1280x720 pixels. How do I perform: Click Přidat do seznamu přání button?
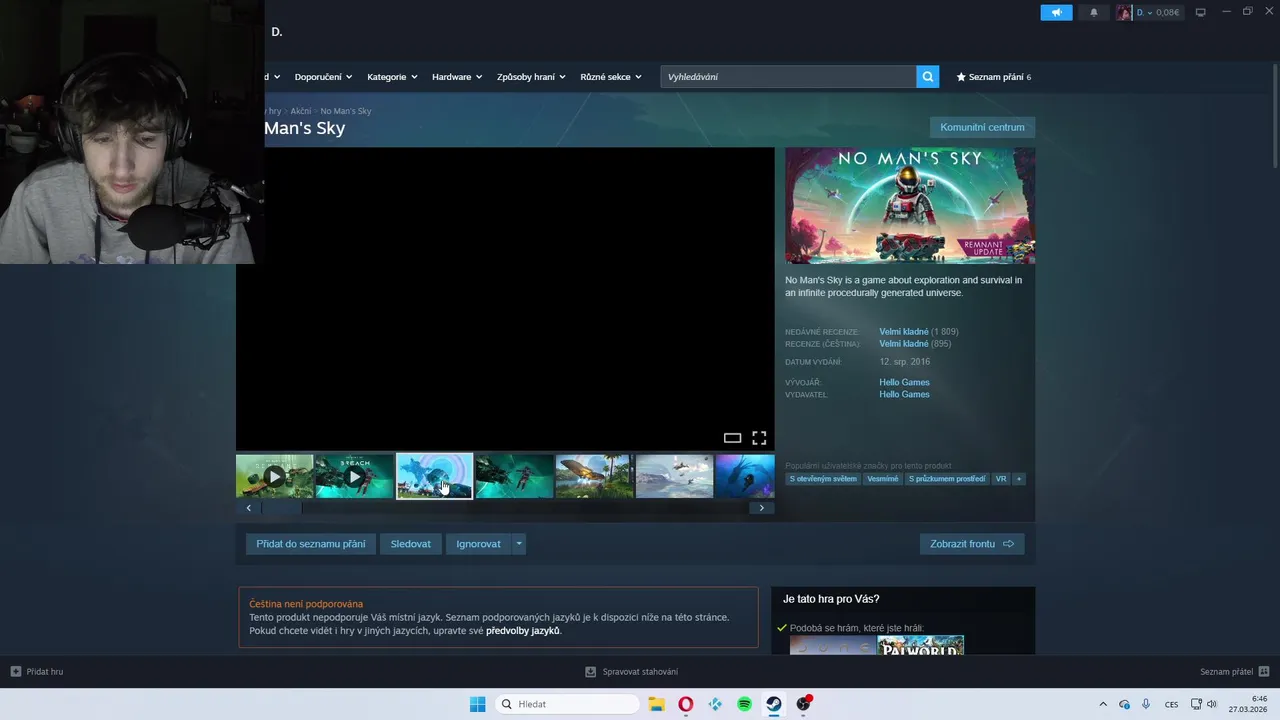click(x=310, y=544)
